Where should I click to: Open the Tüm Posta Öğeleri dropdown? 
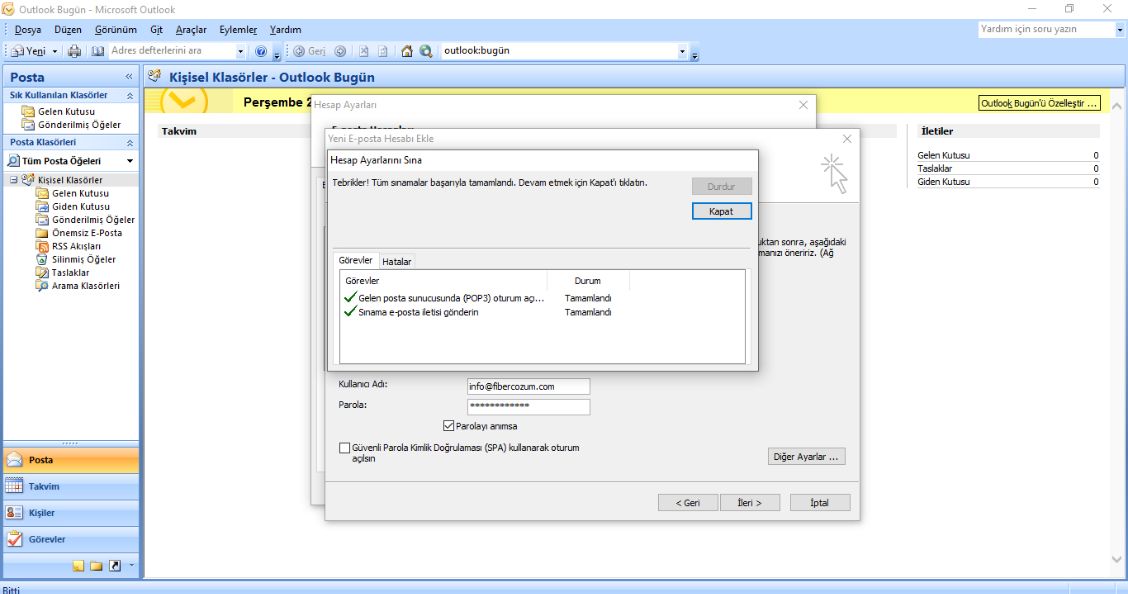(x=129, y=161)
